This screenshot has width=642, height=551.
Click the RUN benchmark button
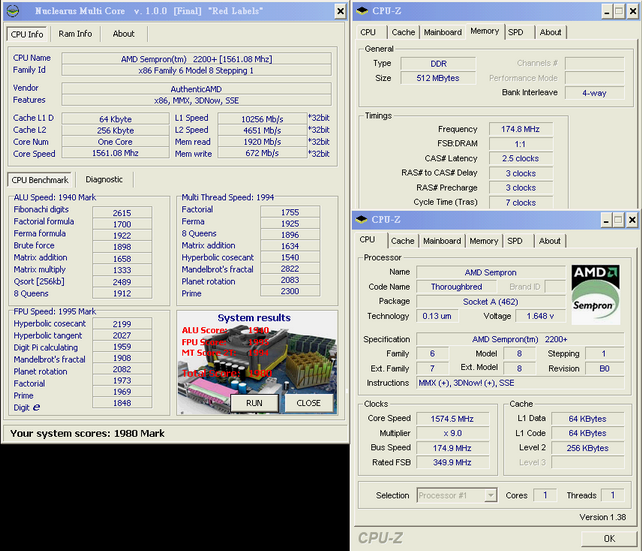click(x=254, y=403)
